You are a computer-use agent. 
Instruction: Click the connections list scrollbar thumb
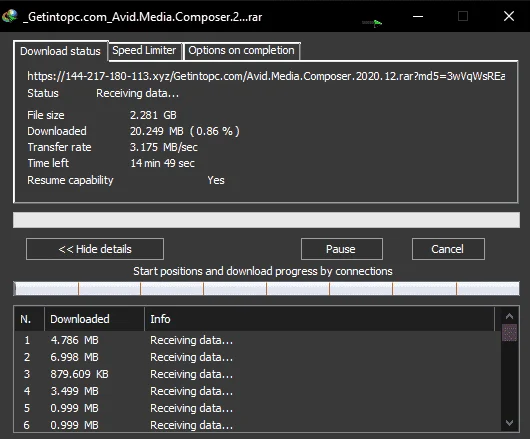pos(509,333)
